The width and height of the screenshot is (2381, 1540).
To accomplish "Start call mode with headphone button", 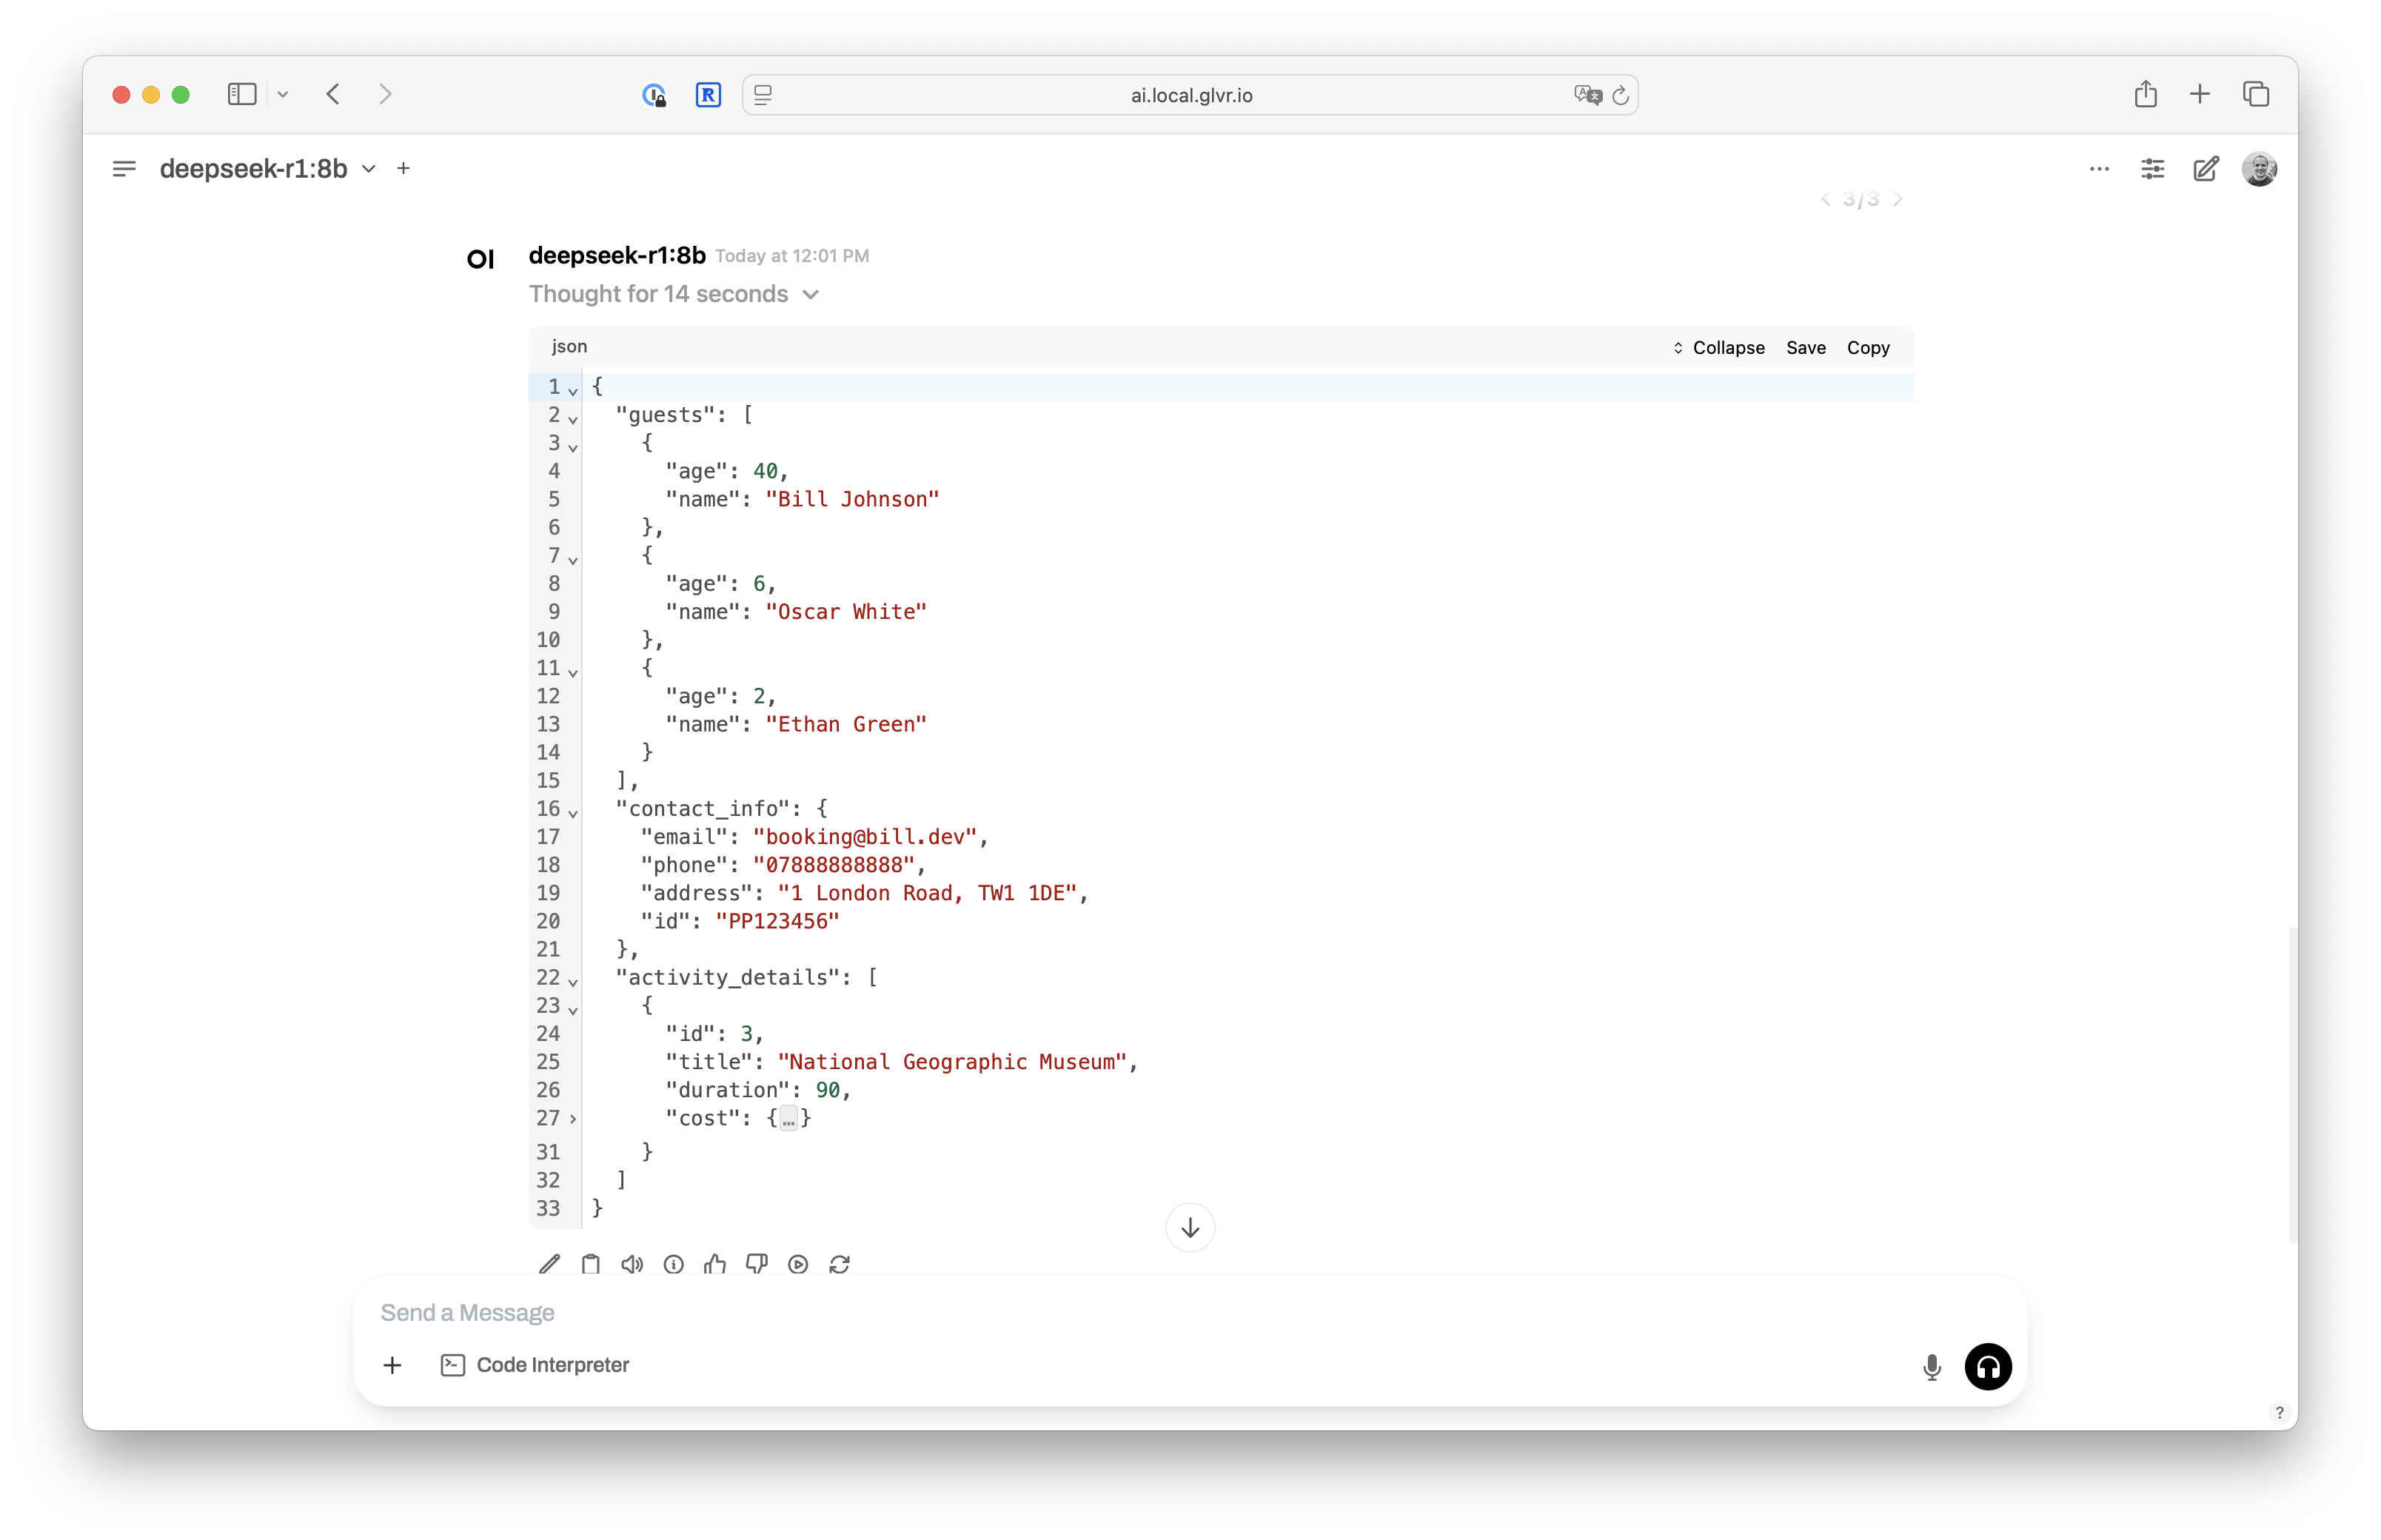I will [1988, 1366].
